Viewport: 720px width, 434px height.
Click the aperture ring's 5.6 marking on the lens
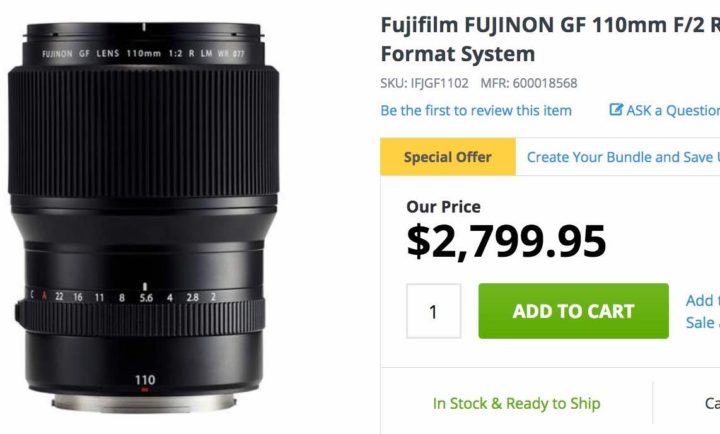coord(146,298)
